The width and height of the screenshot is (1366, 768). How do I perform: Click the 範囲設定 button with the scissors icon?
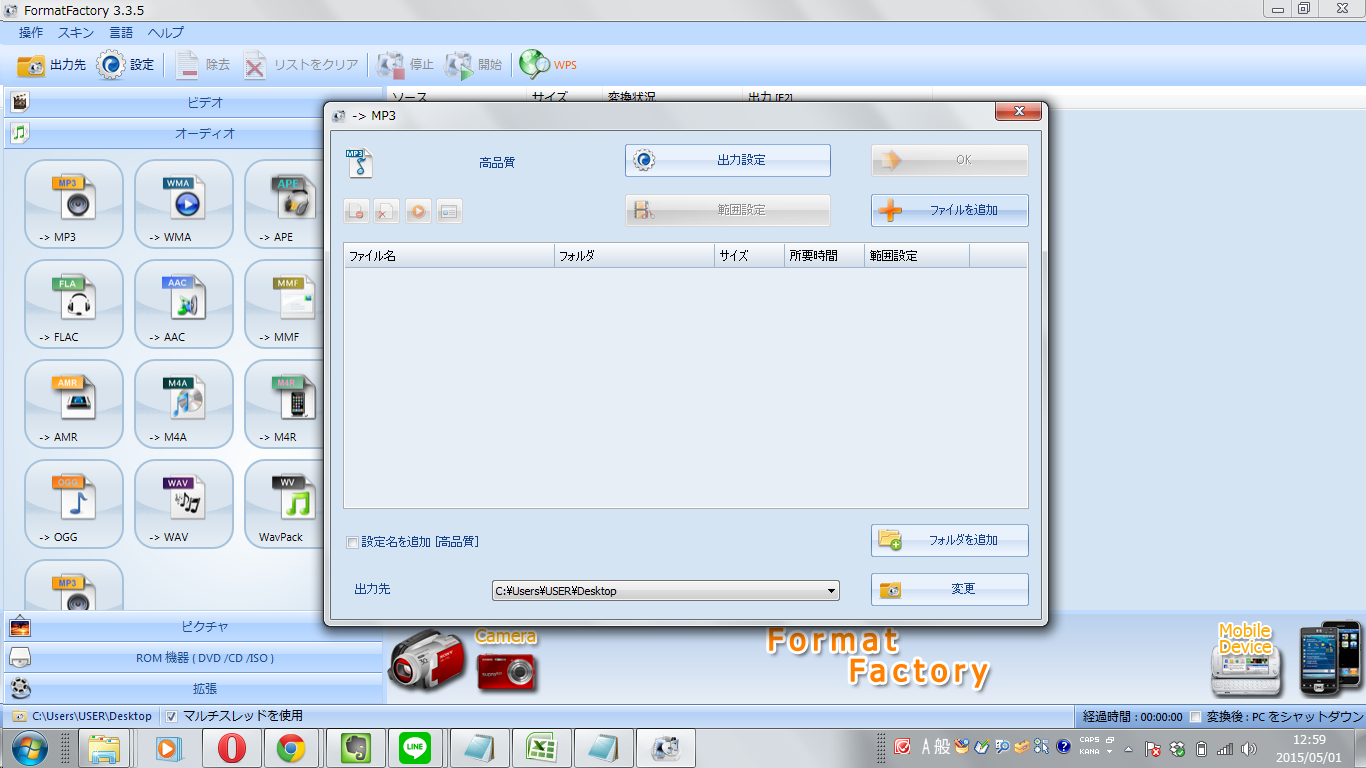(728, 210)
